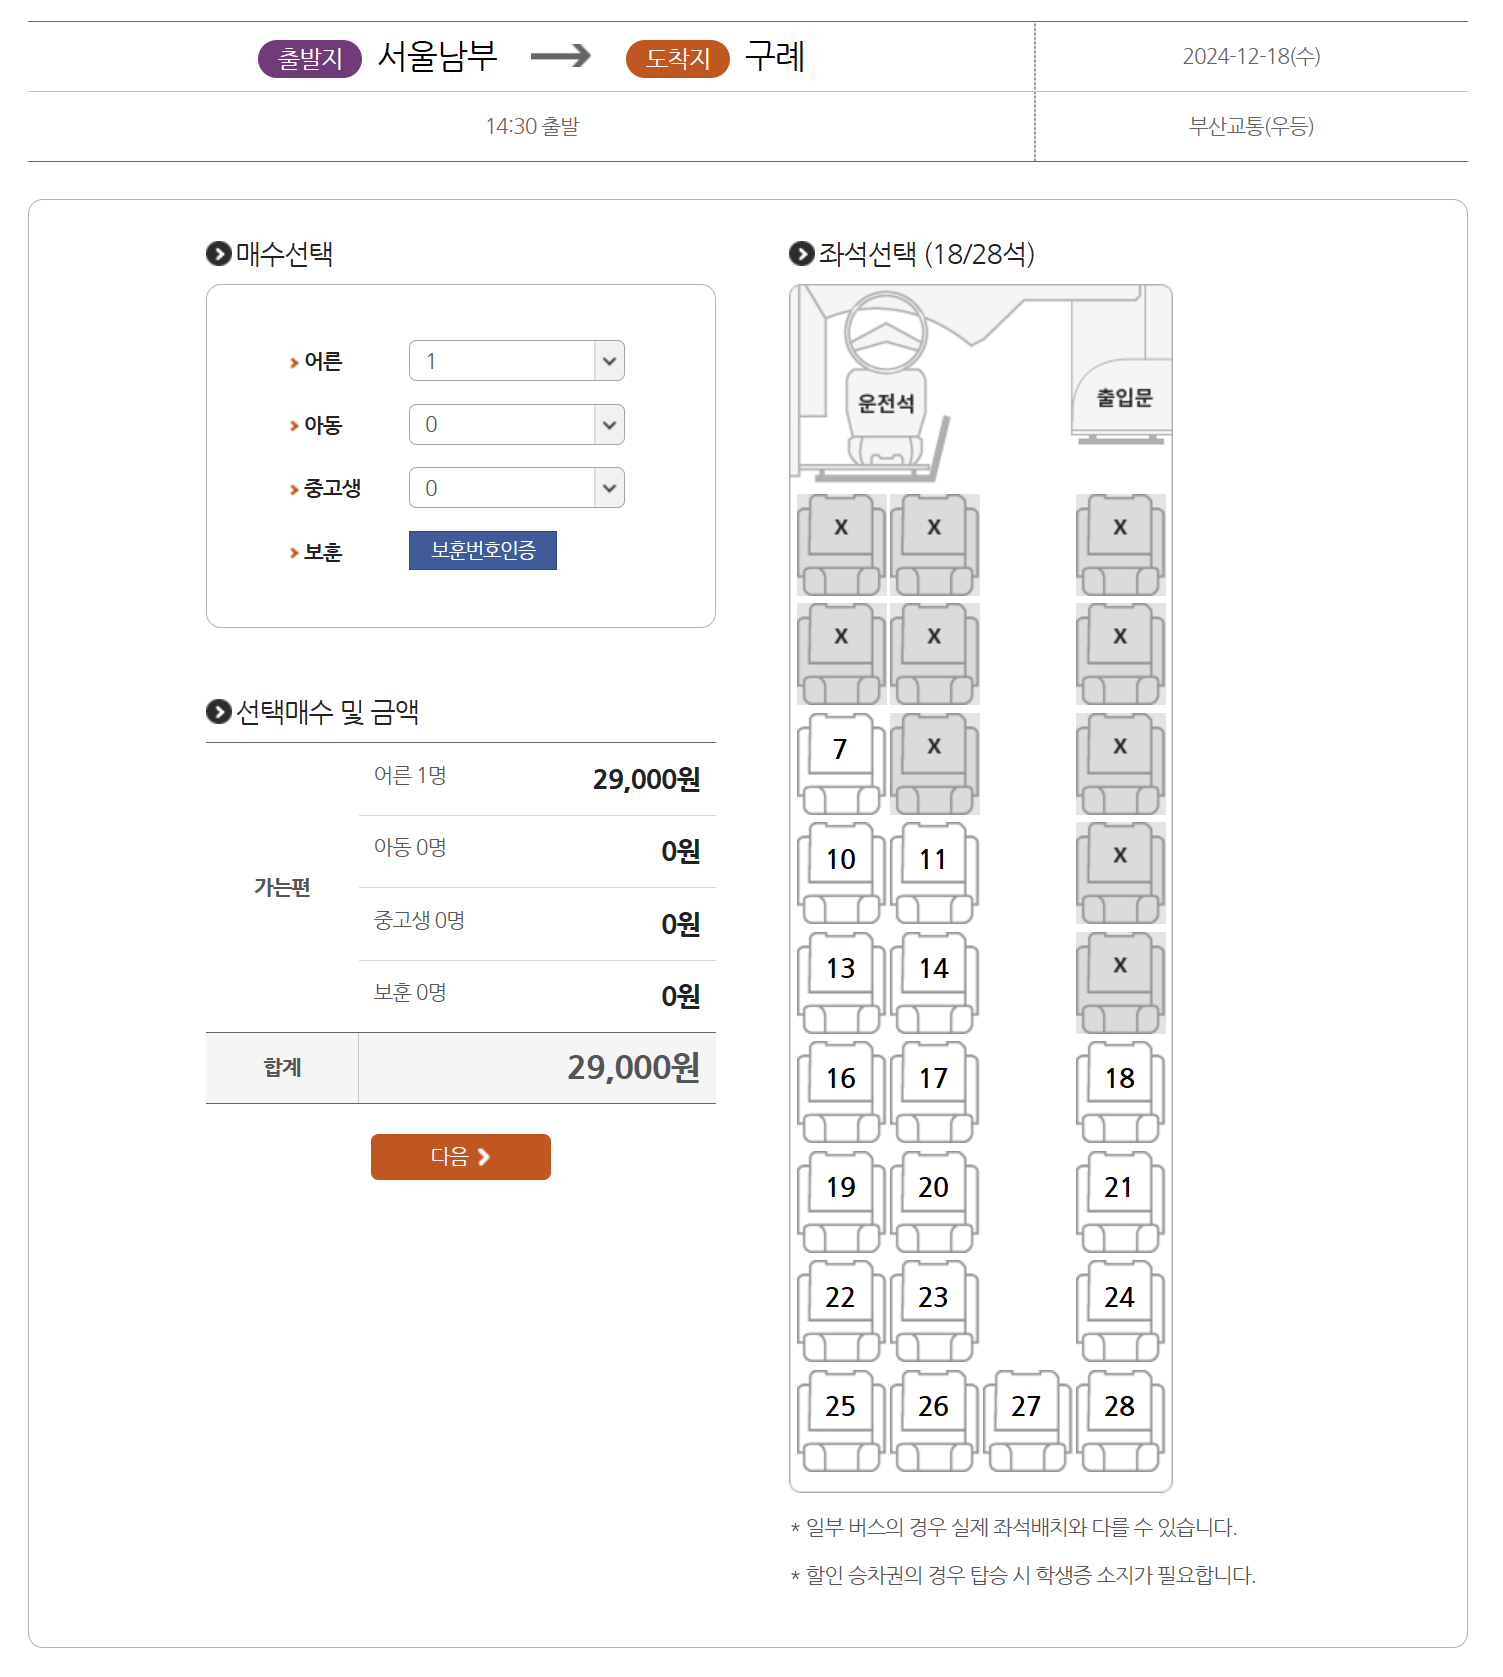Viewport: 1503px width, 1677px height.
Task: Click the 좌석선택 (18/28석) heading
Action: point(926,254)
